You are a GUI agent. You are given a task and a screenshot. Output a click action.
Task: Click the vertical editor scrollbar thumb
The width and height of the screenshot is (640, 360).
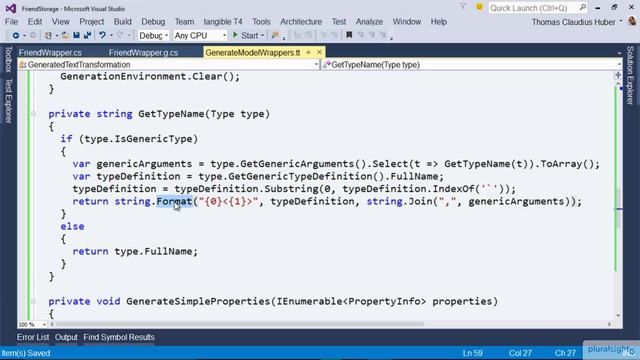pyautogui.click(x=618, y=209)
